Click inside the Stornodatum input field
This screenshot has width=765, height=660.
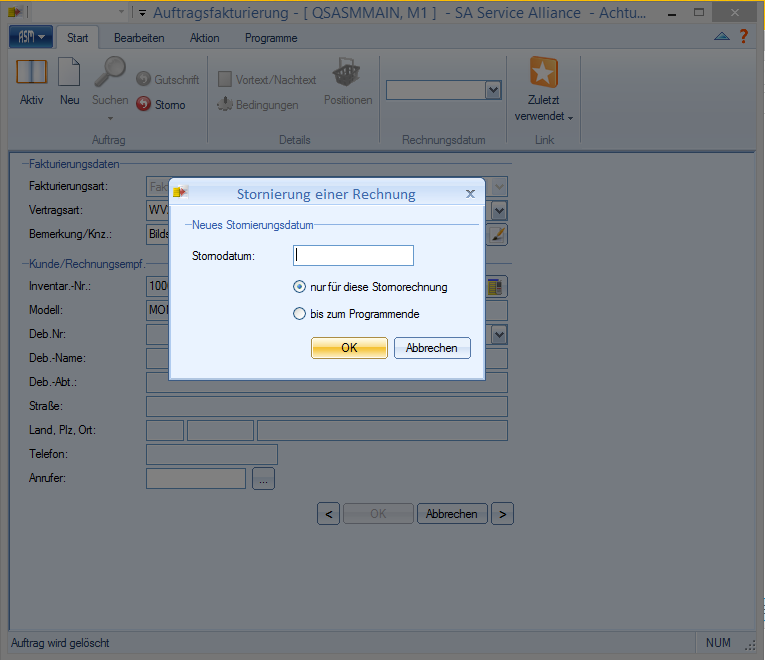pyautogui.click(x=353, y=256)
